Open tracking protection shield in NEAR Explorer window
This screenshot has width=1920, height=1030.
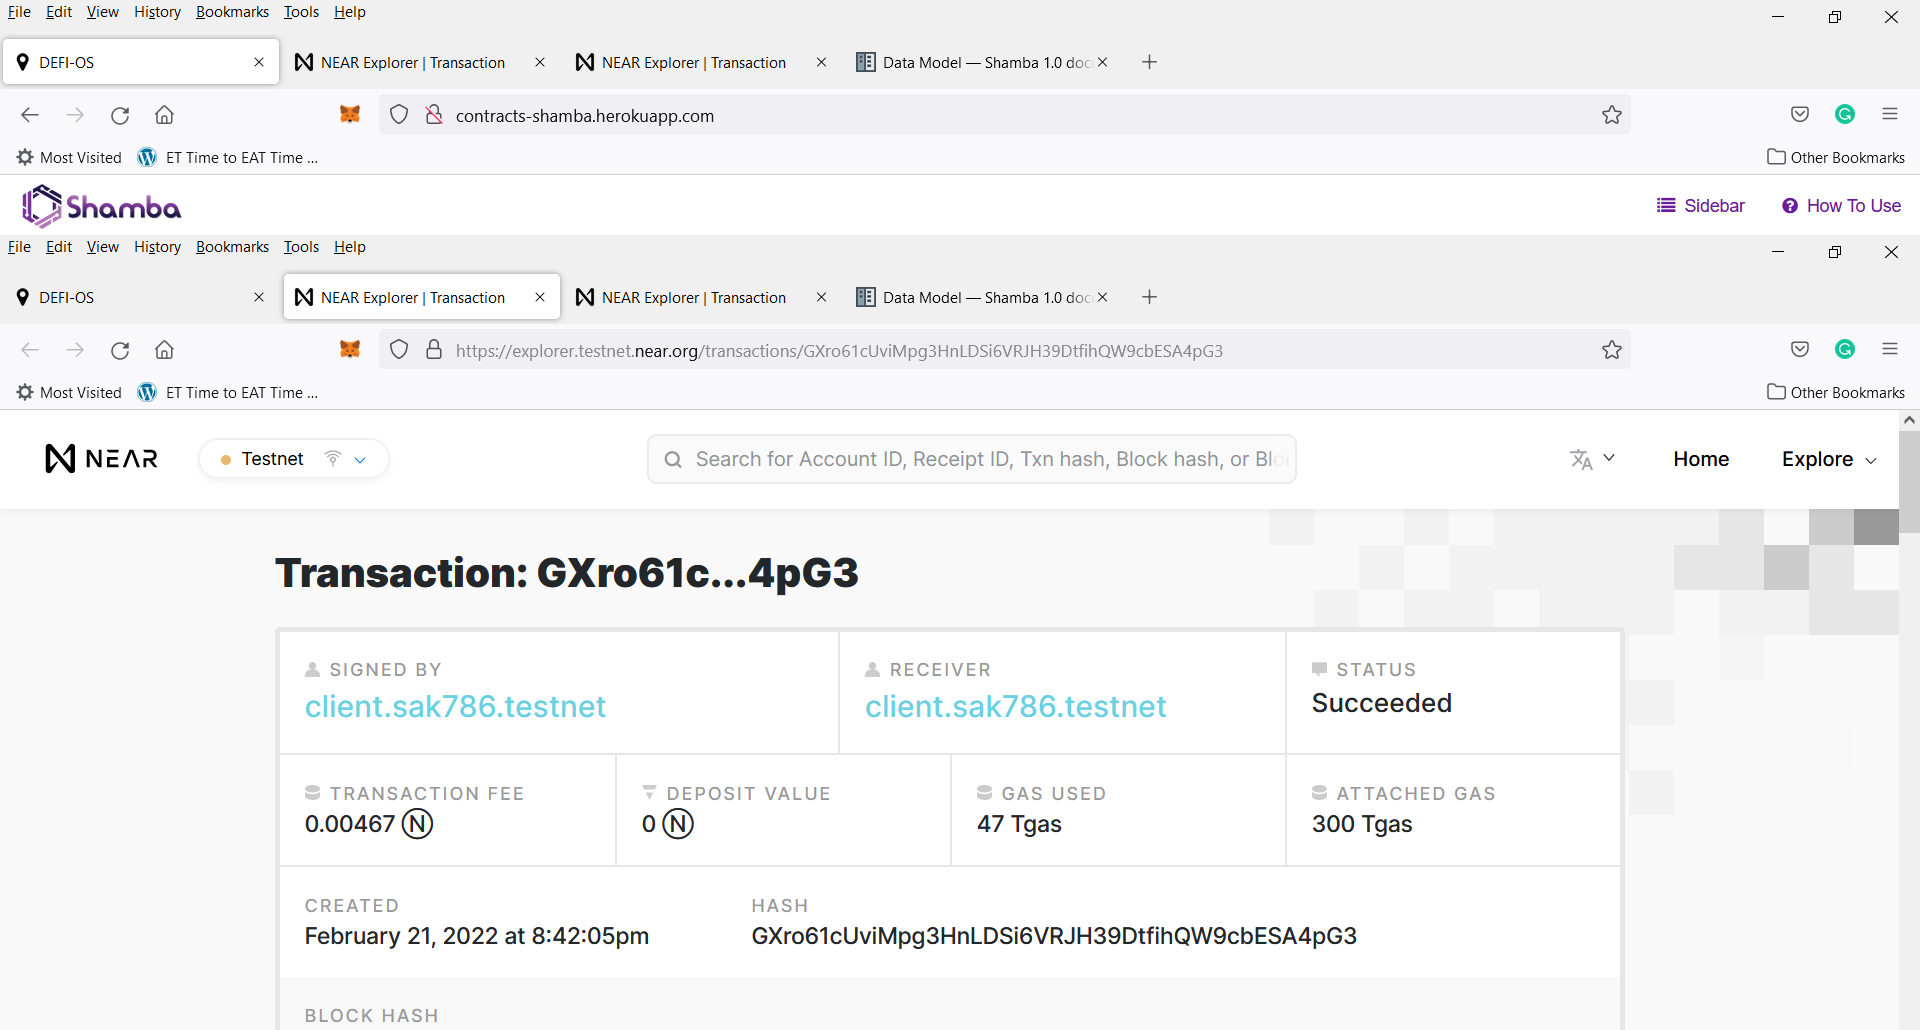pos(399,350)
